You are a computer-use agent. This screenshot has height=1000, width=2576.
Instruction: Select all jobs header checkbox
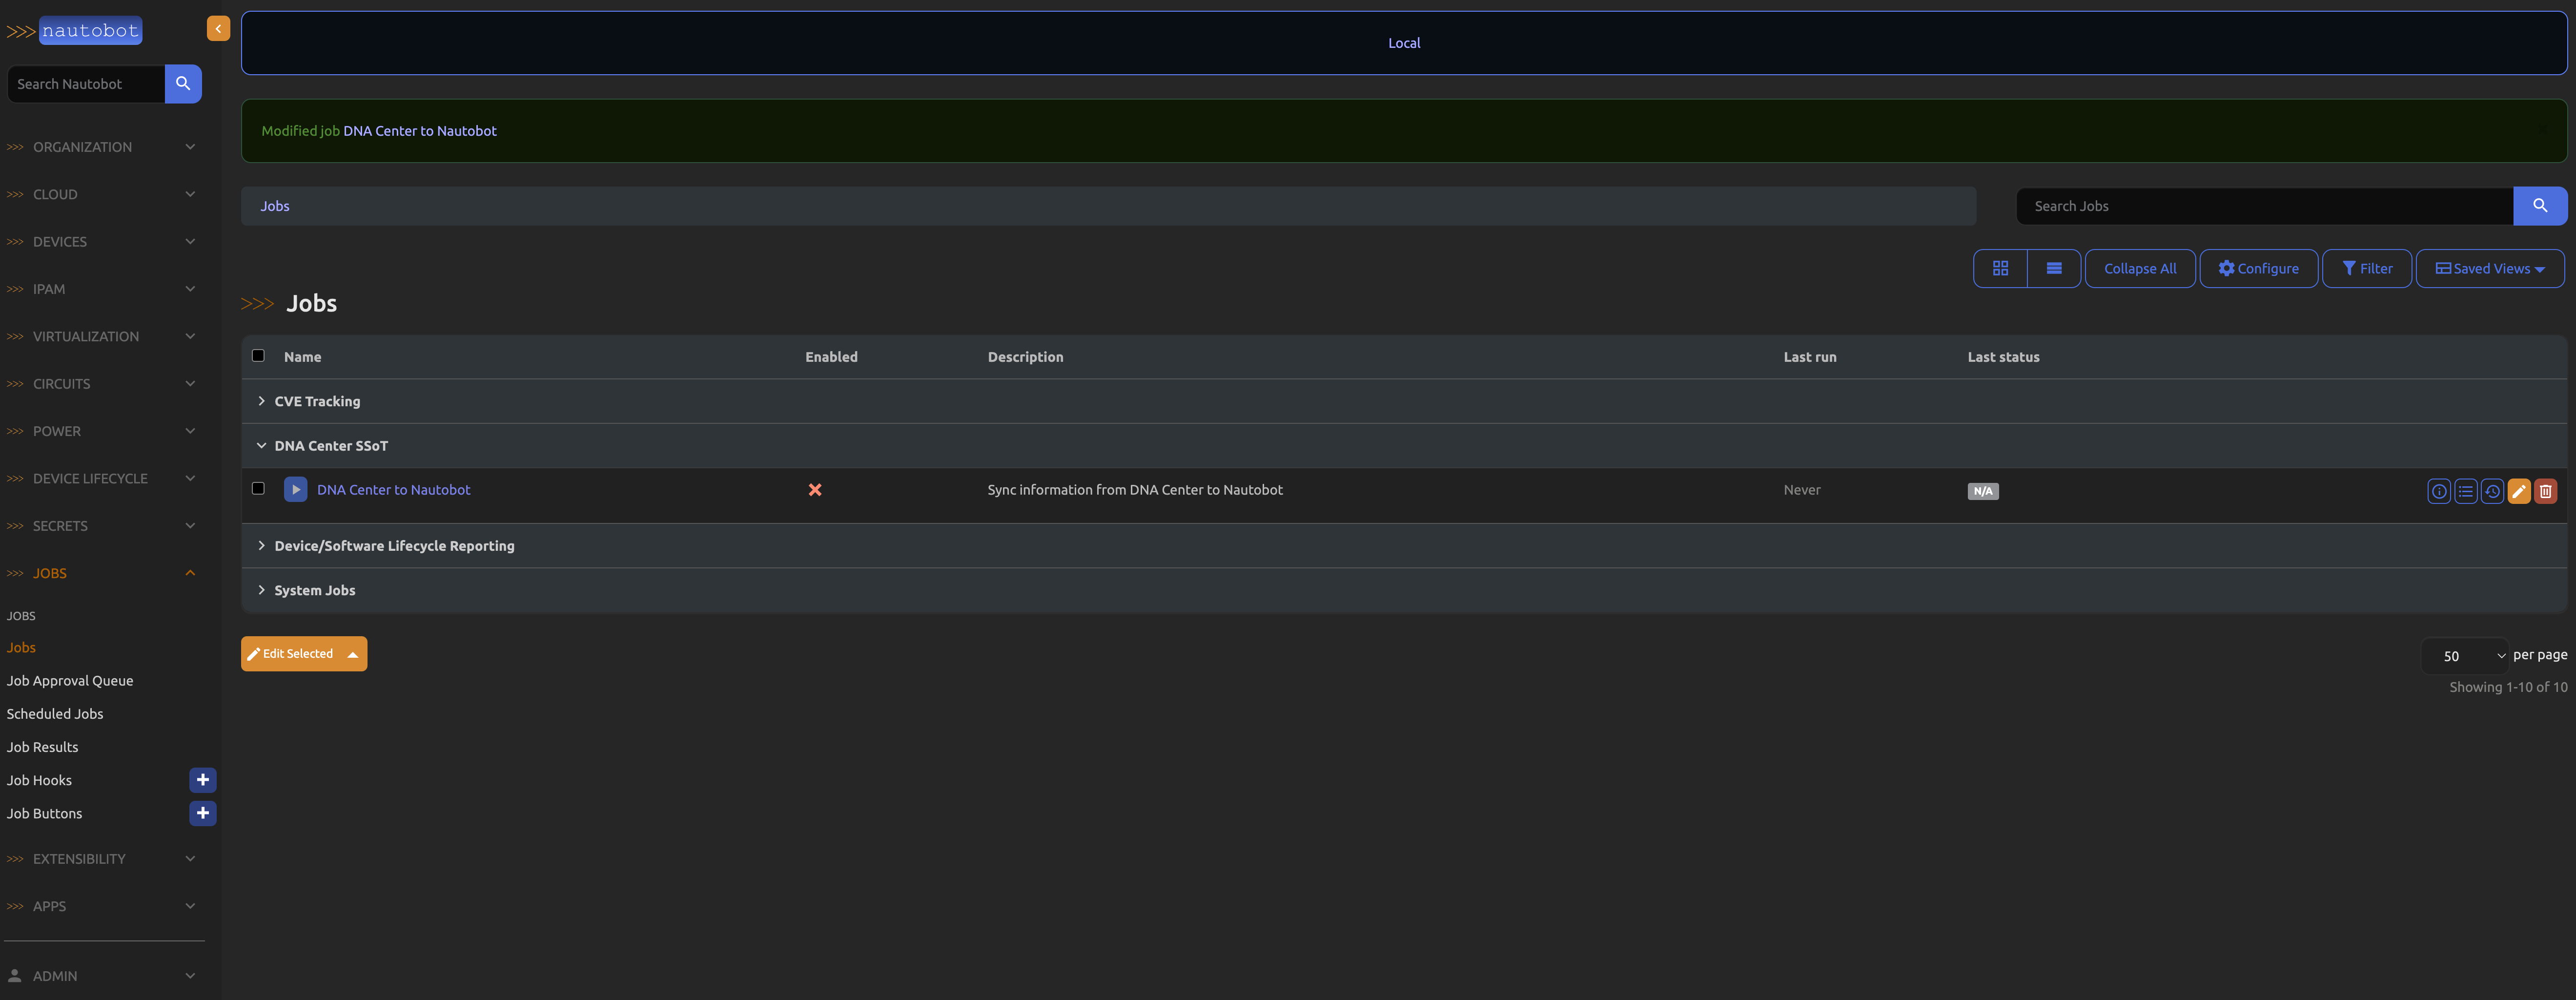tap(258, 355)
